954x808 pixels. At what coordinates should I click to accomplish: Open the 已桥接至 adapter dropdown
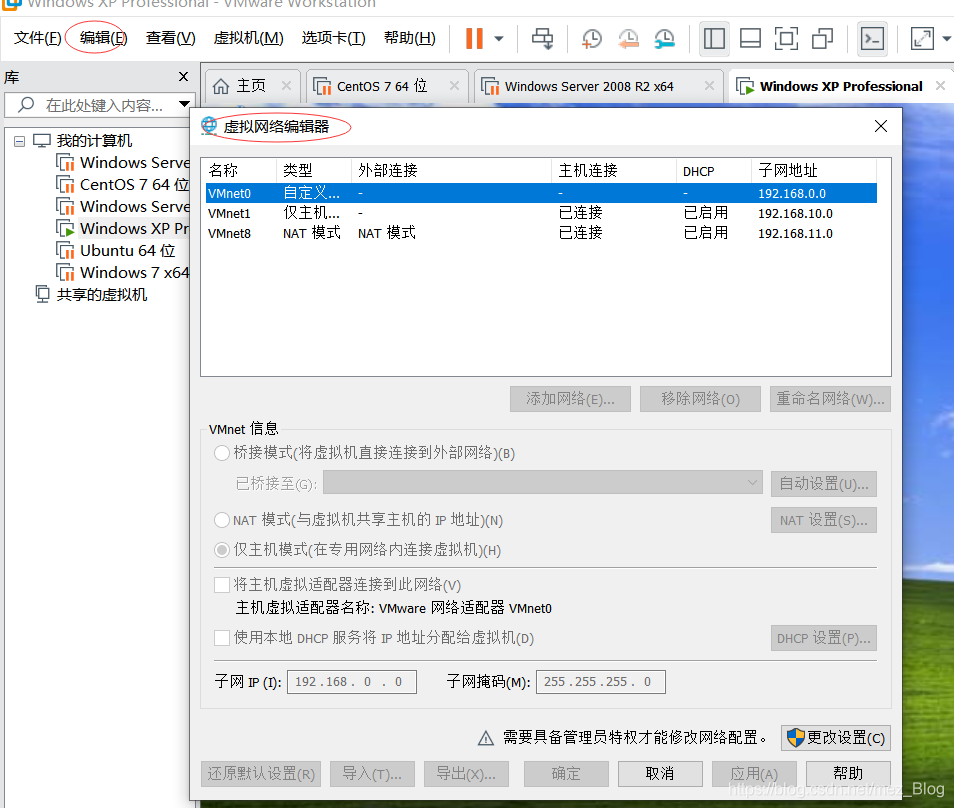[543, 482]
